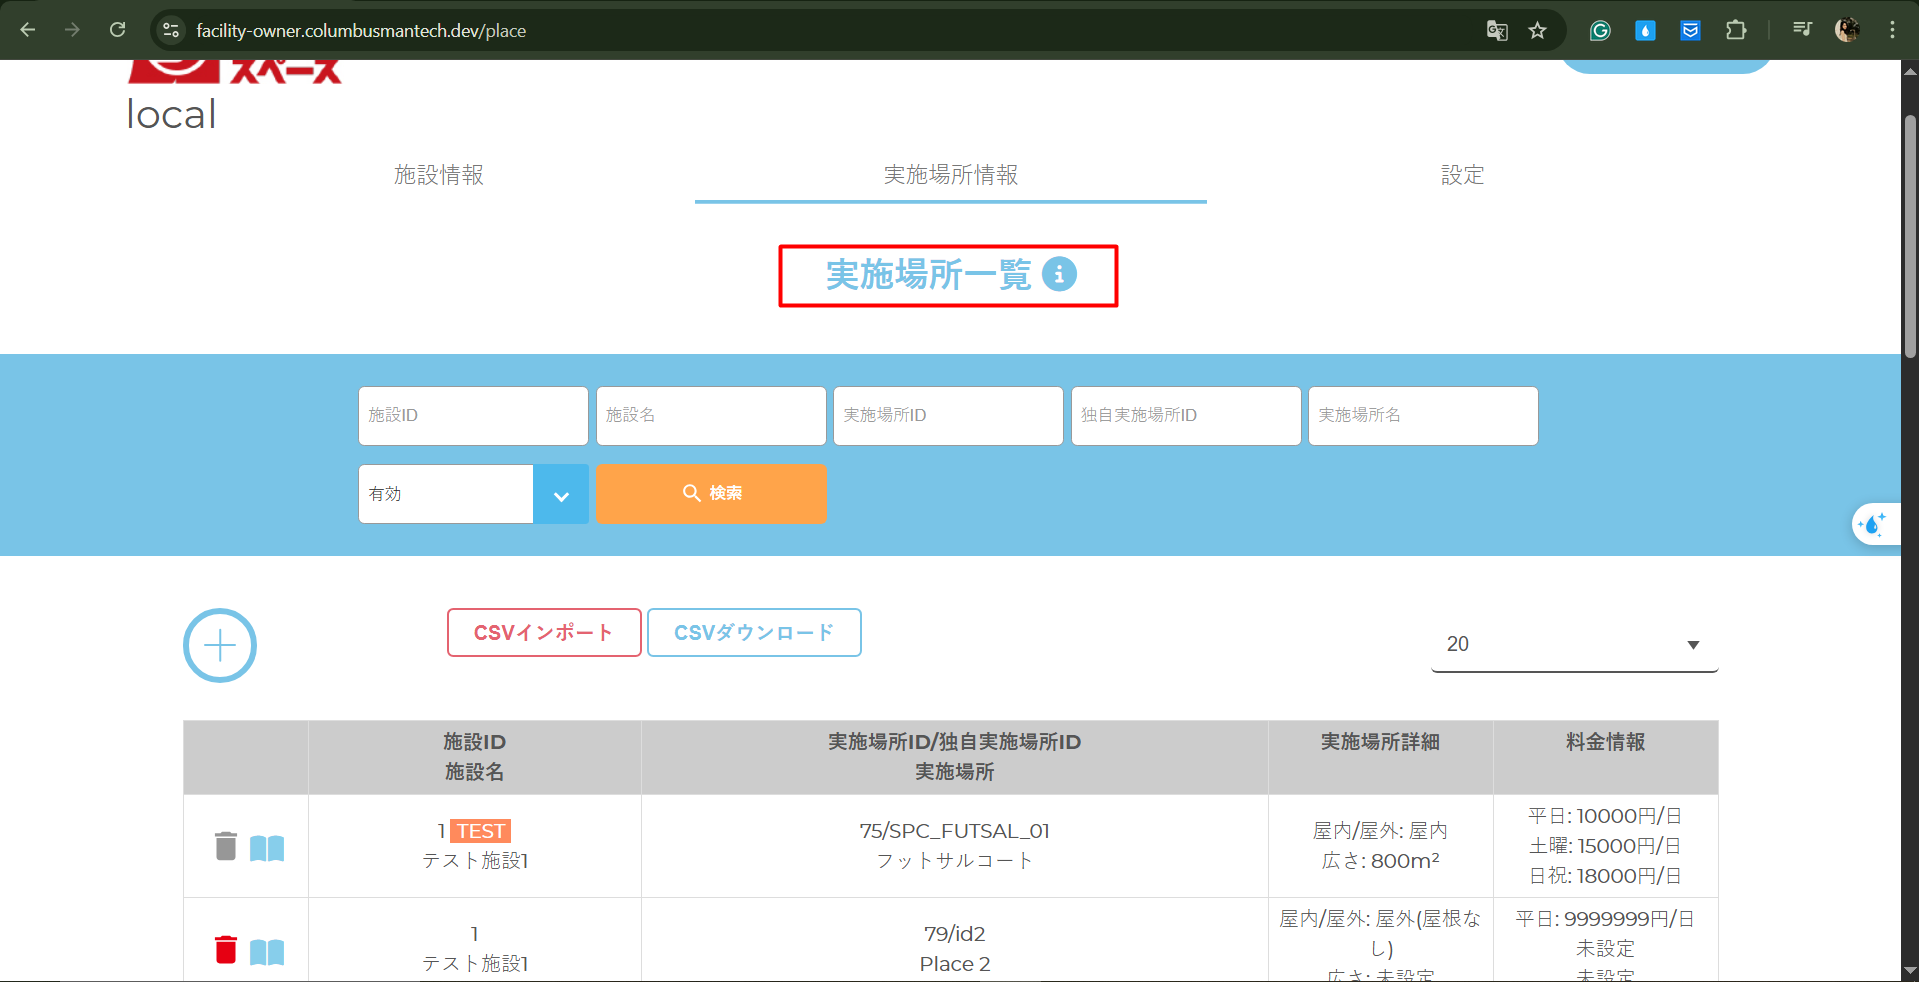
Task: Click the floating water drop sparkle widget
Action: point(1872,524)
